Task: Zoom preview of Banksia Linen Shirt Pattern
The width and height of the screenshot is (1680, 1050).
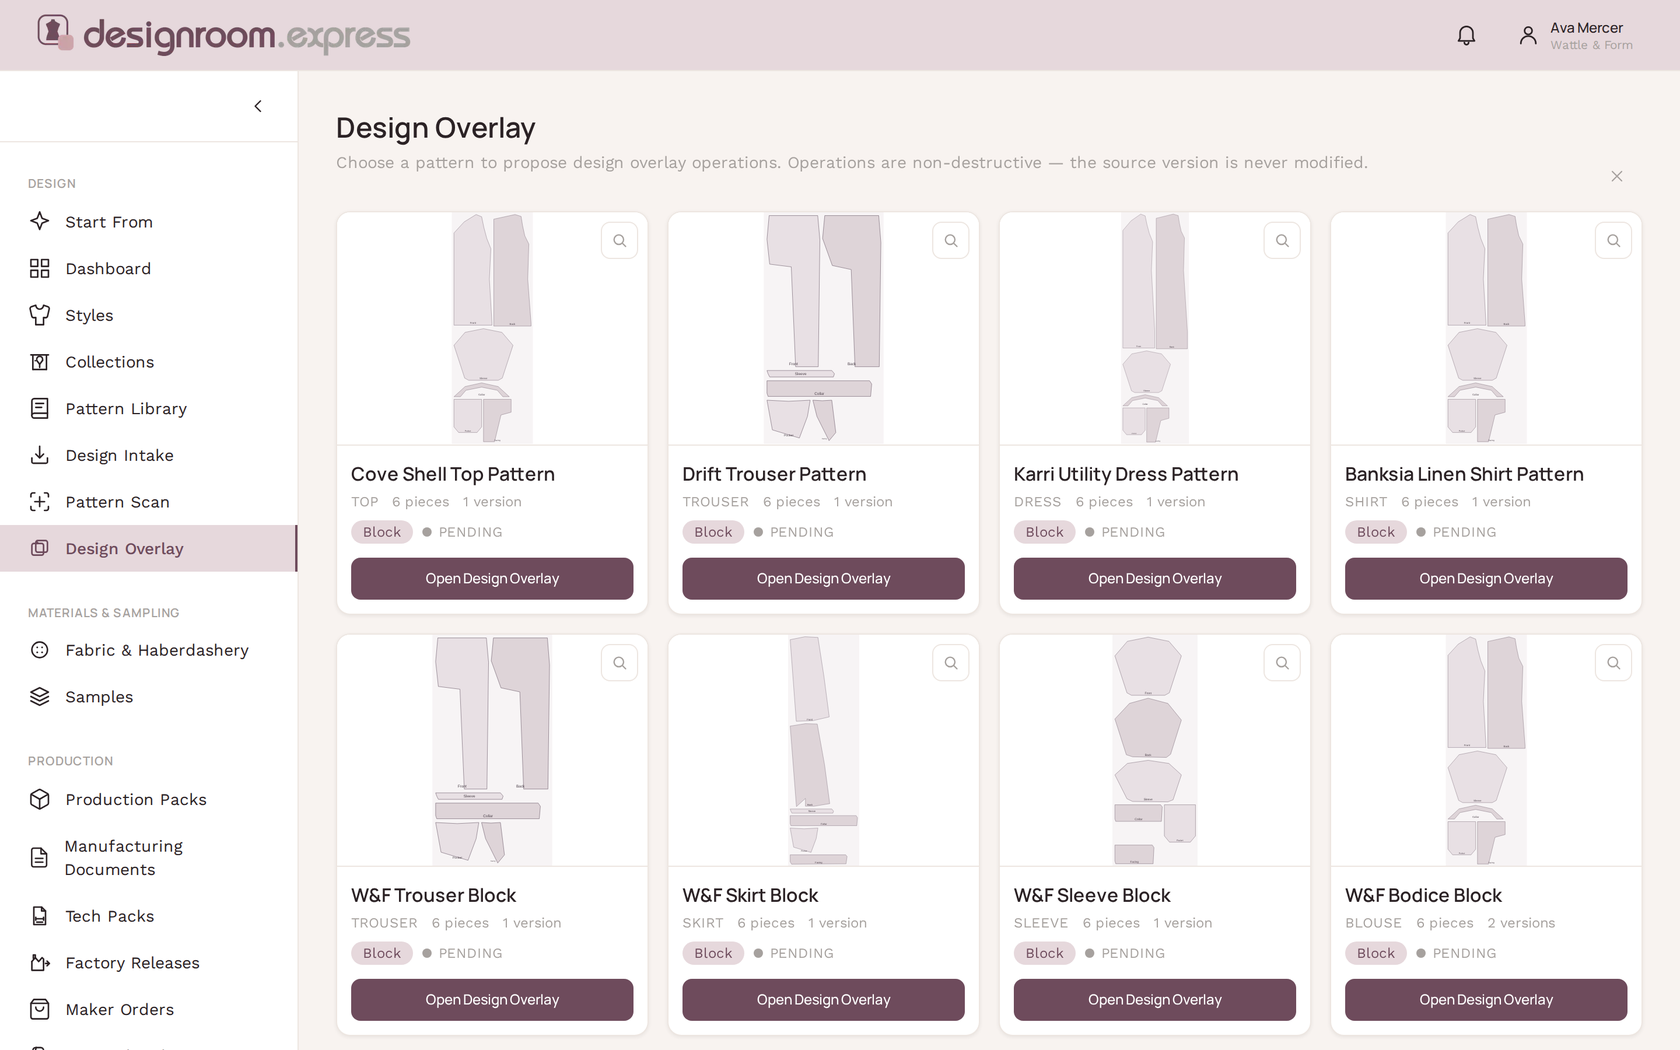Action: [x=1613, y=240]
